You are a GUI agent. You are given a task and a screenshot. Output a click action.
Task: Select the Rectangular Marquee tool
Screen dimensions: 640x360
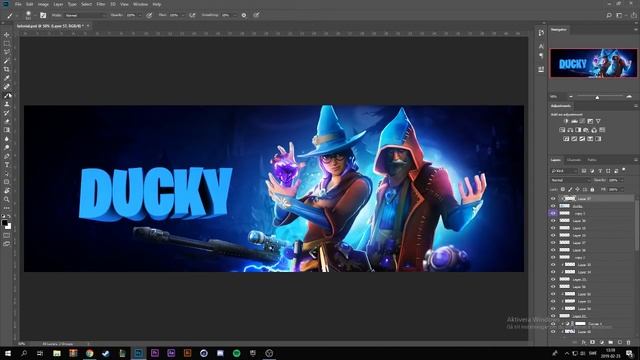[7, 44]
